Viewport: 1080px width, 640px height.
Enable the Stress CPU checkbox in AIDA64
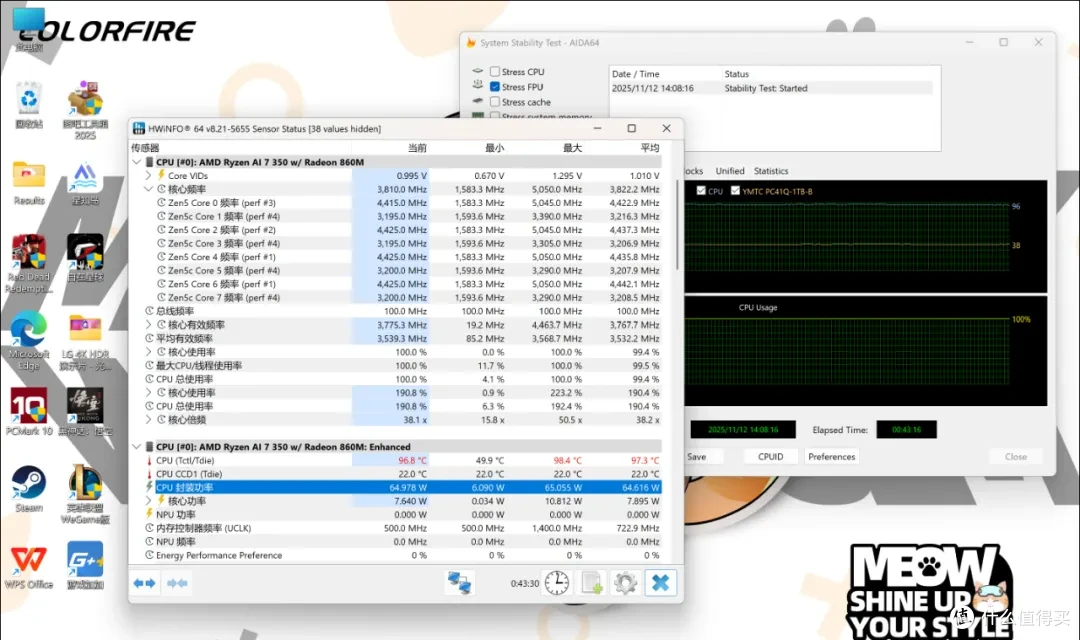pos(495,72)
